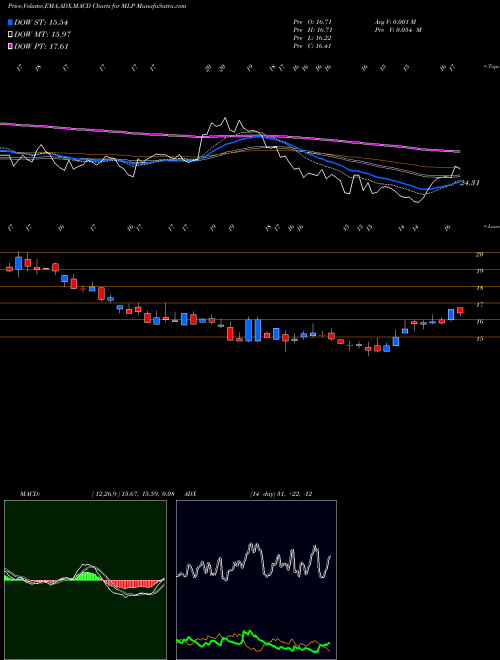Image resolution: width=500 pixels, height=660 pixels.
Task: Open the dark blue ADX chart panel
Action: (x=256, y=580)
